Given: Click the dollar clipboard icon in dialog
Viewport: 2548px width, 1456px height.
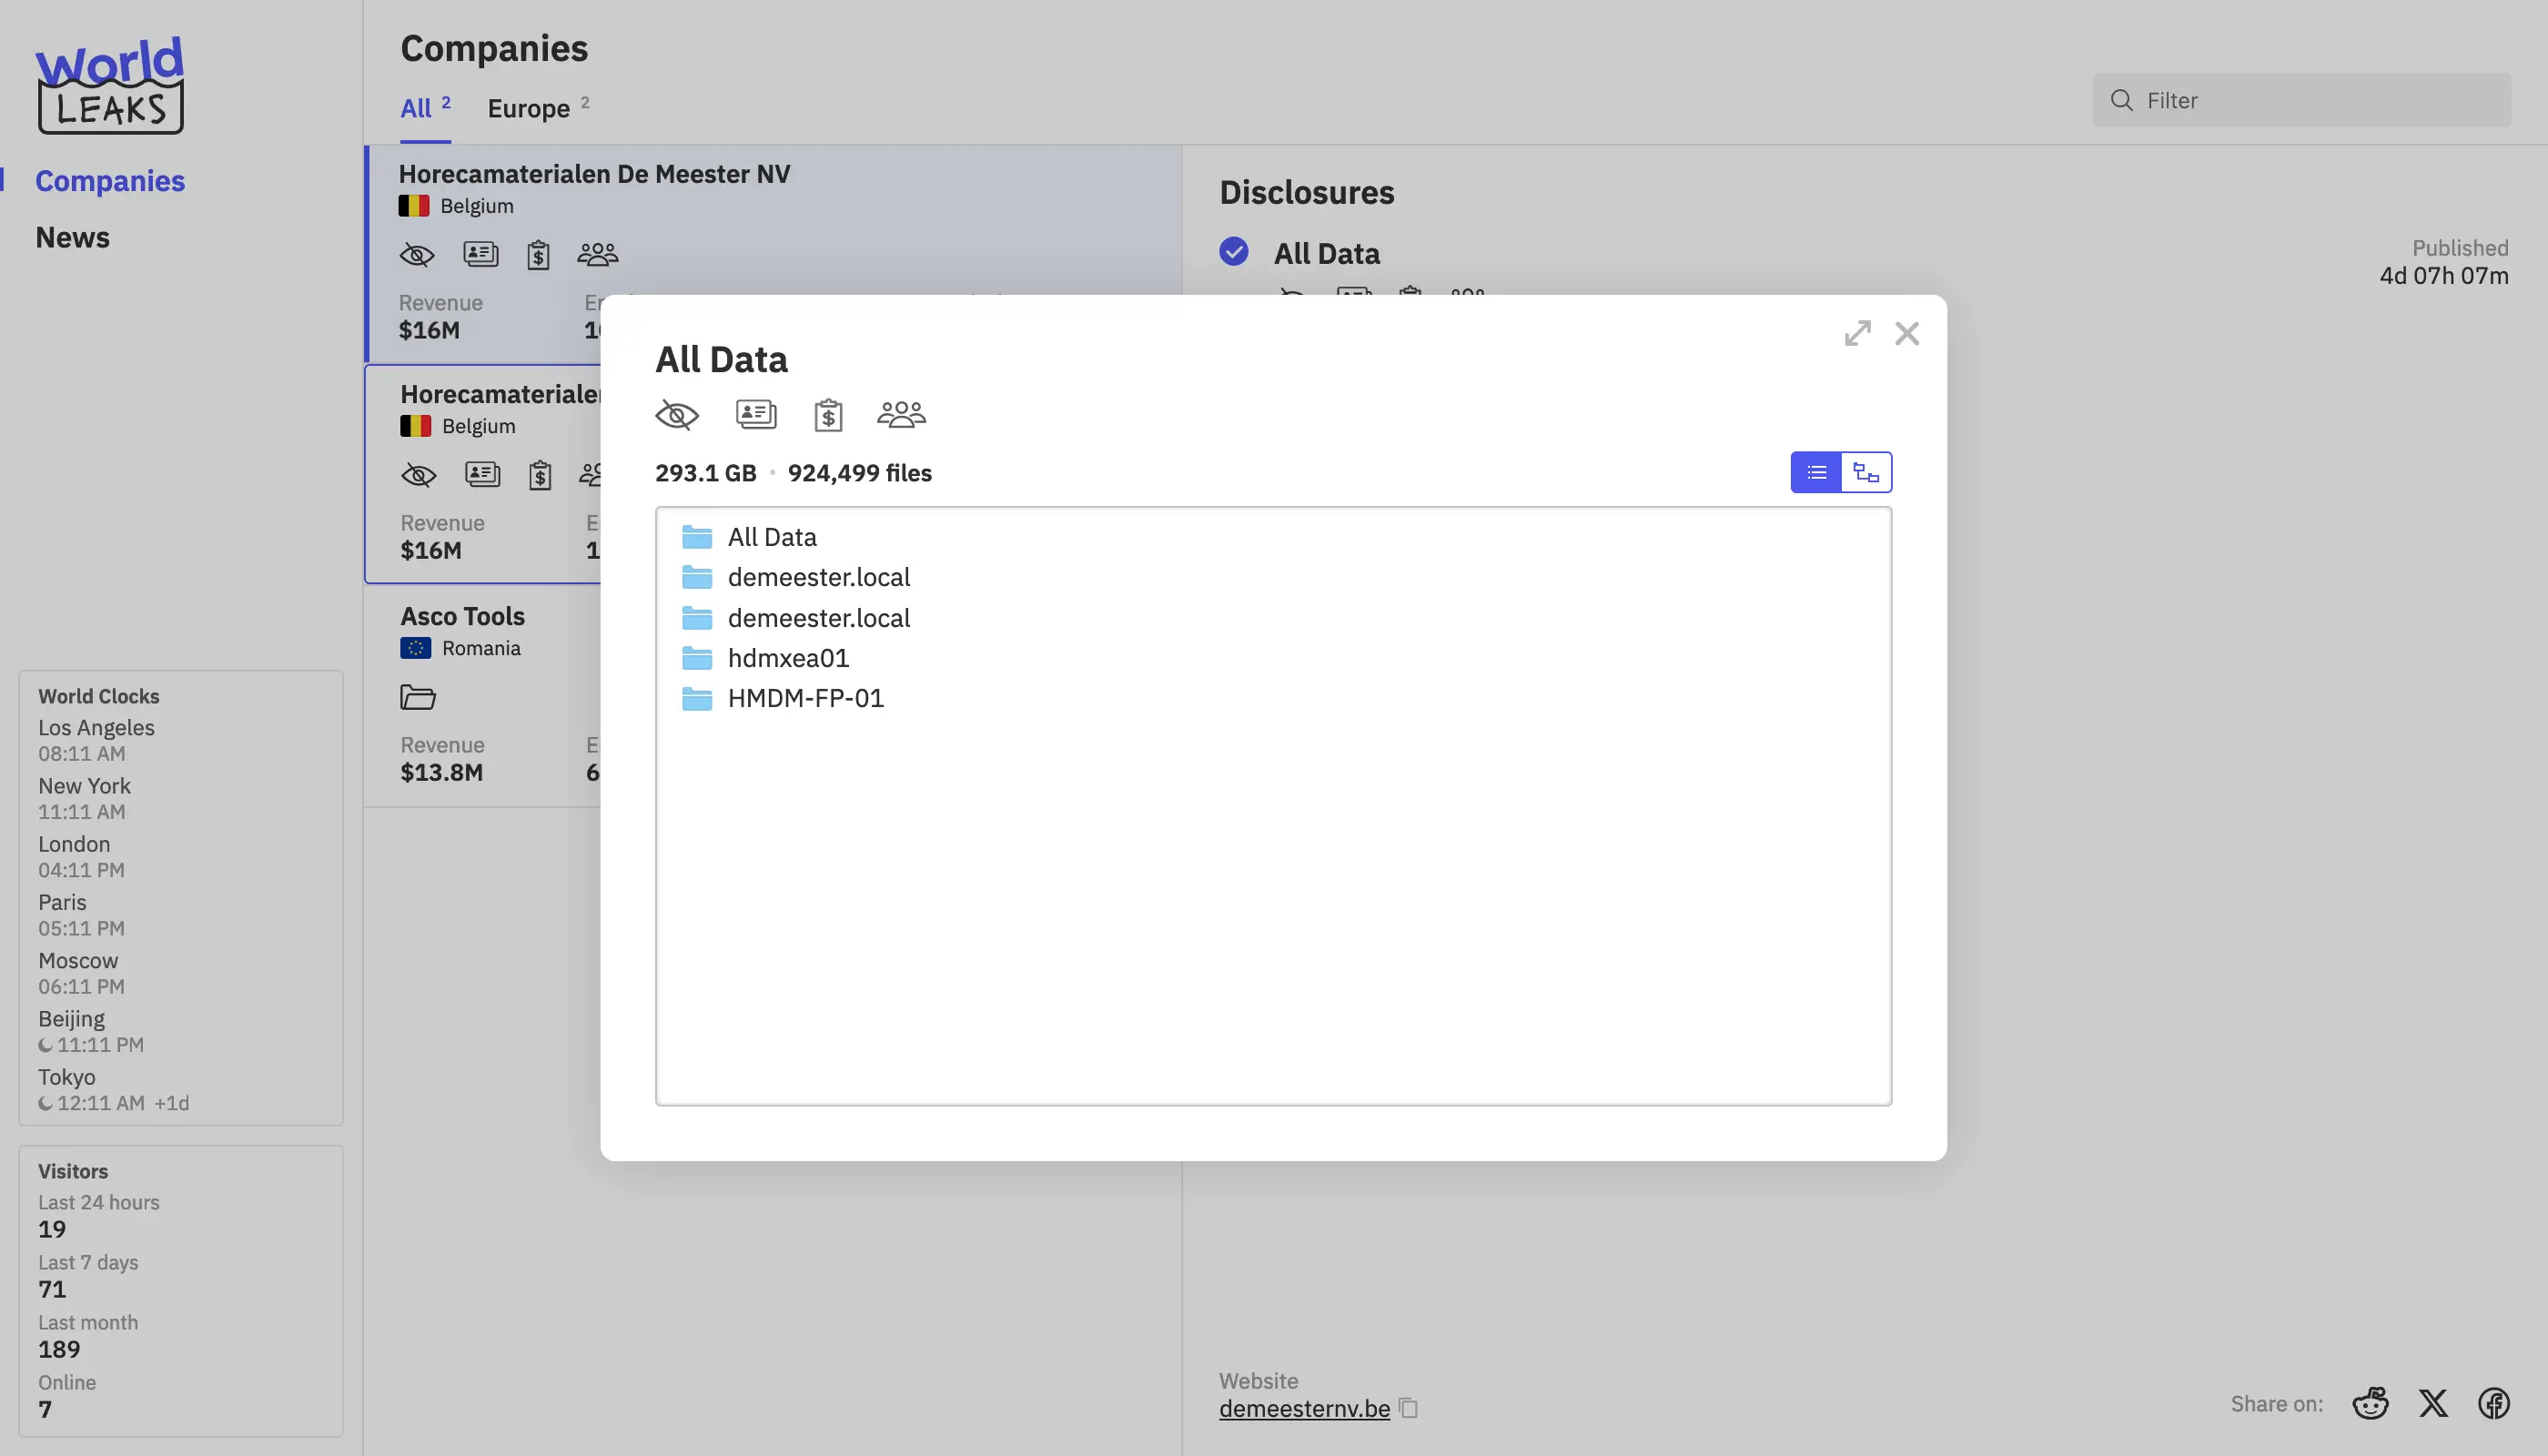Looking at the screenshot, I should tap(828, 414).
